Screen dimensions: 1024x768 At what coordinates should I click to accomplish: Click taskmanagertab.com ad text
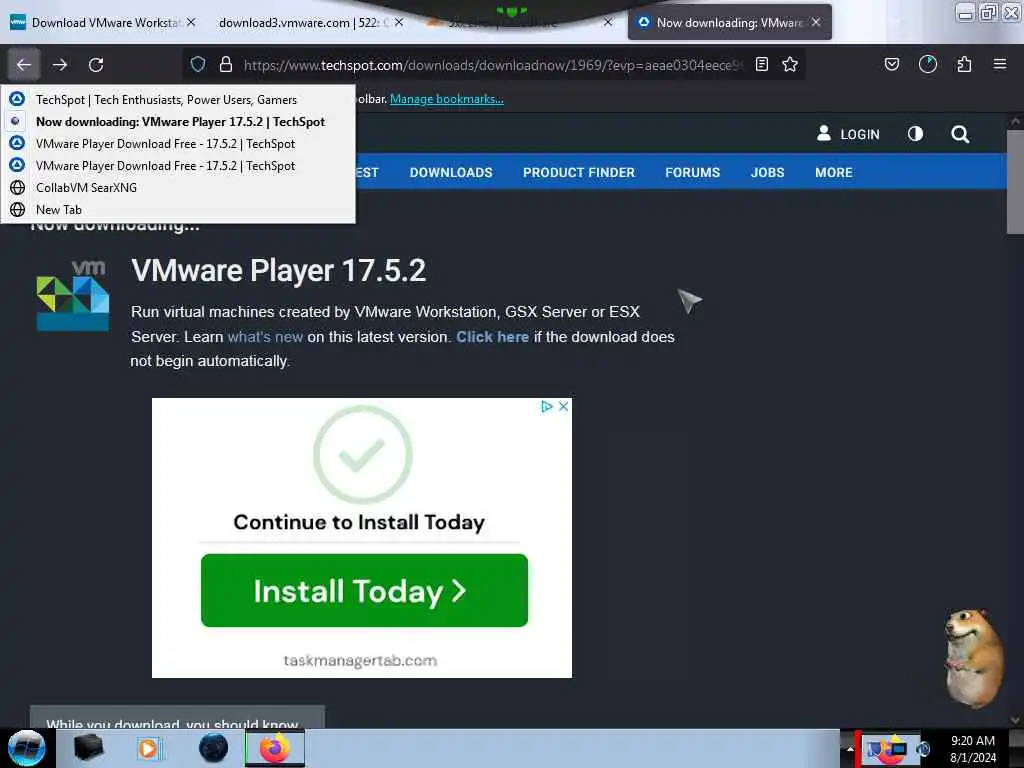coord(360,660)
